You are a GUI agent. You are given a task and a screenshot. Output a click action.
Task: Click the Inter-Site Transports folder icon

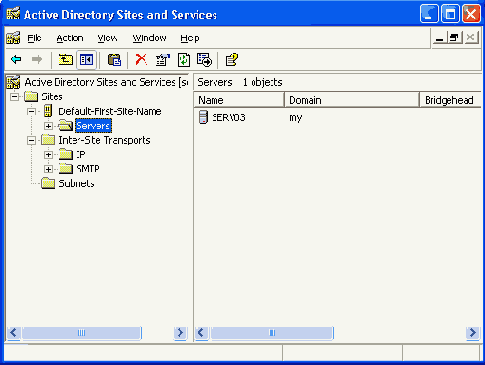click(x=48, y=140)
